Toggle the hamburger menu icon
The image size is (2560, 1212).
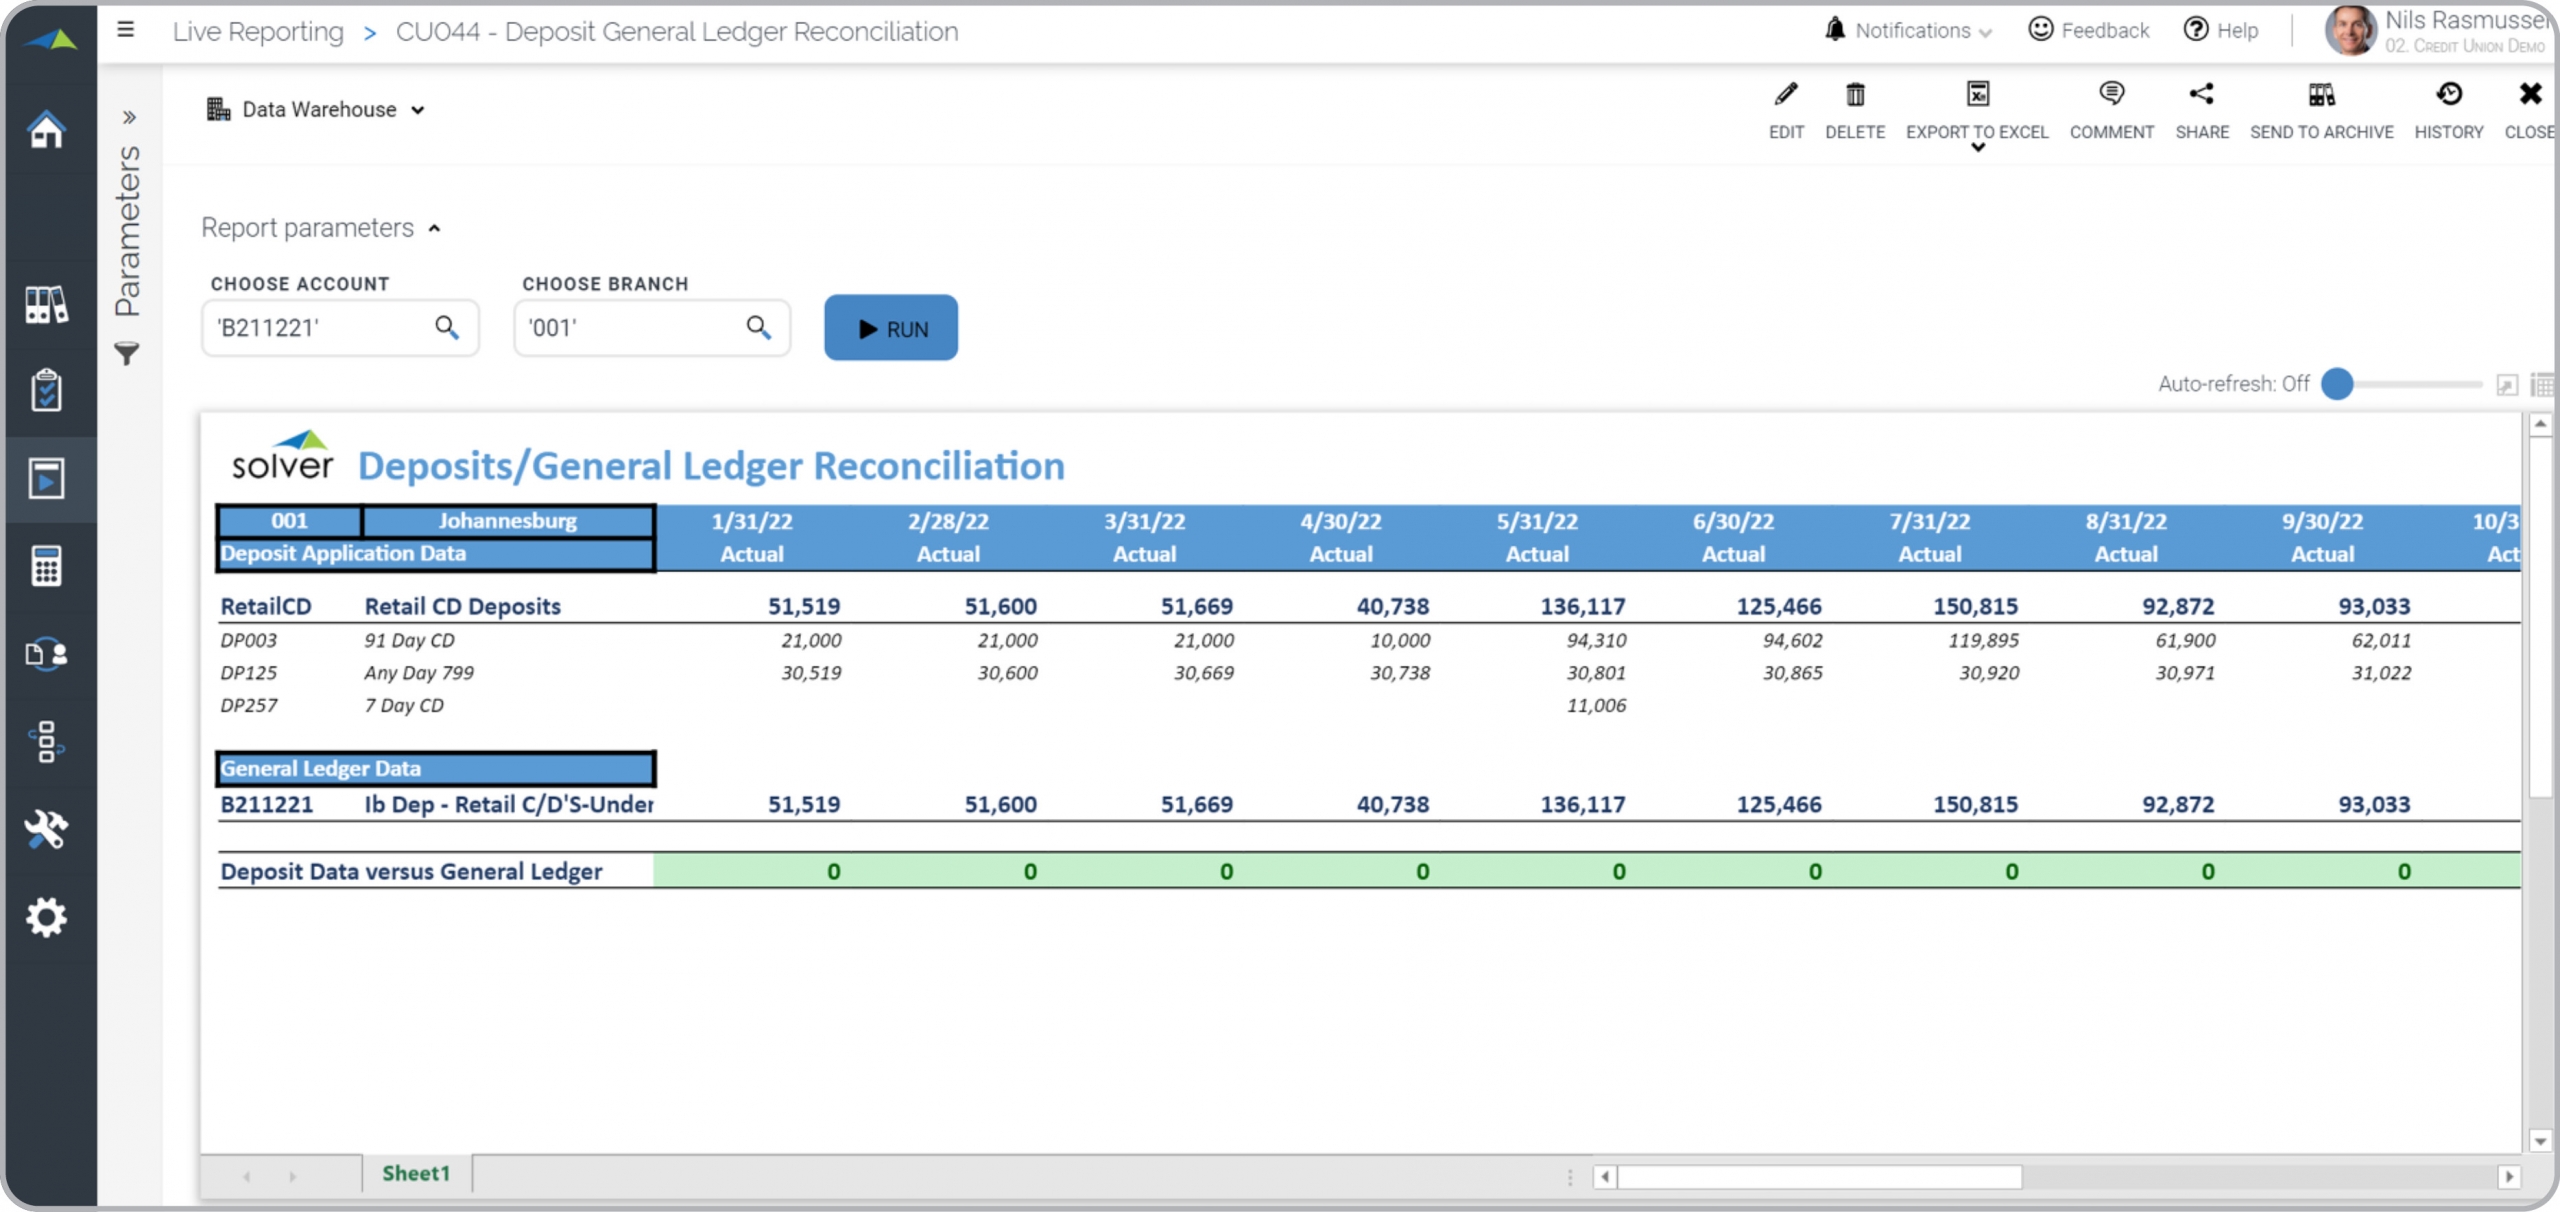(x=126, y=30)
